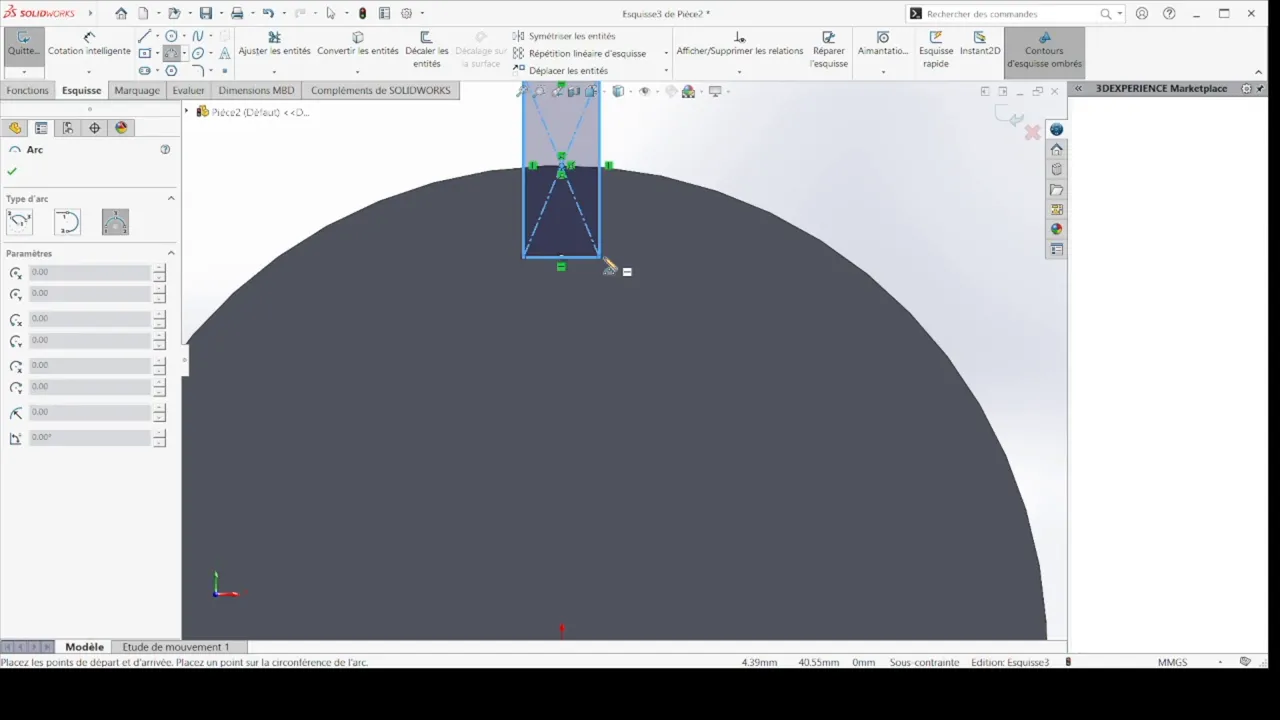Switch to the Evaluer tab
Viewport: 1280px width, 720px height.
click(188, 90)
